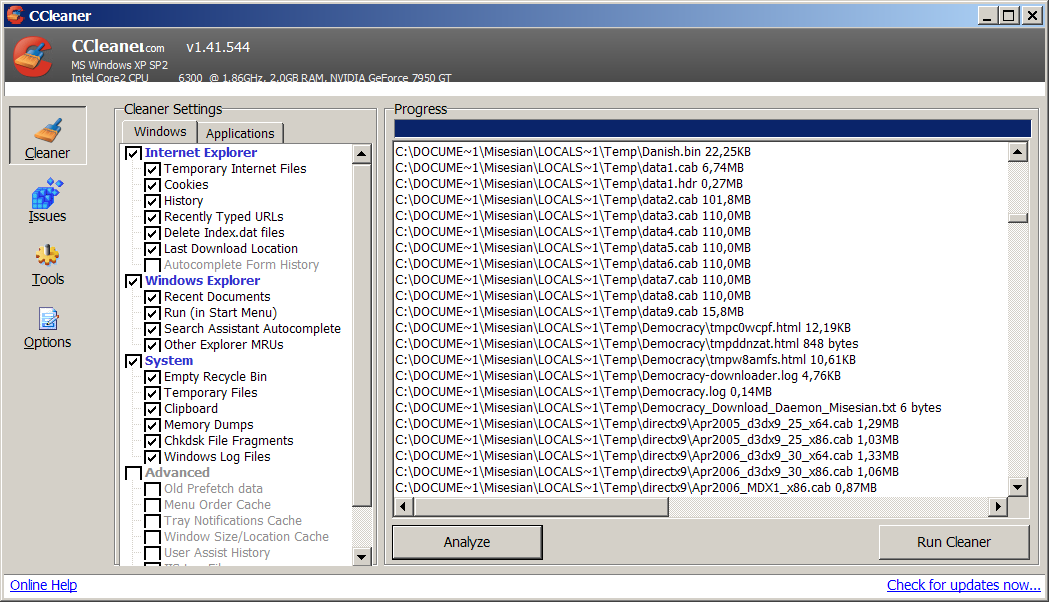Enable the Advanced group checkbox
This screenshot has width=1049, height=602.
pos(133,474)
